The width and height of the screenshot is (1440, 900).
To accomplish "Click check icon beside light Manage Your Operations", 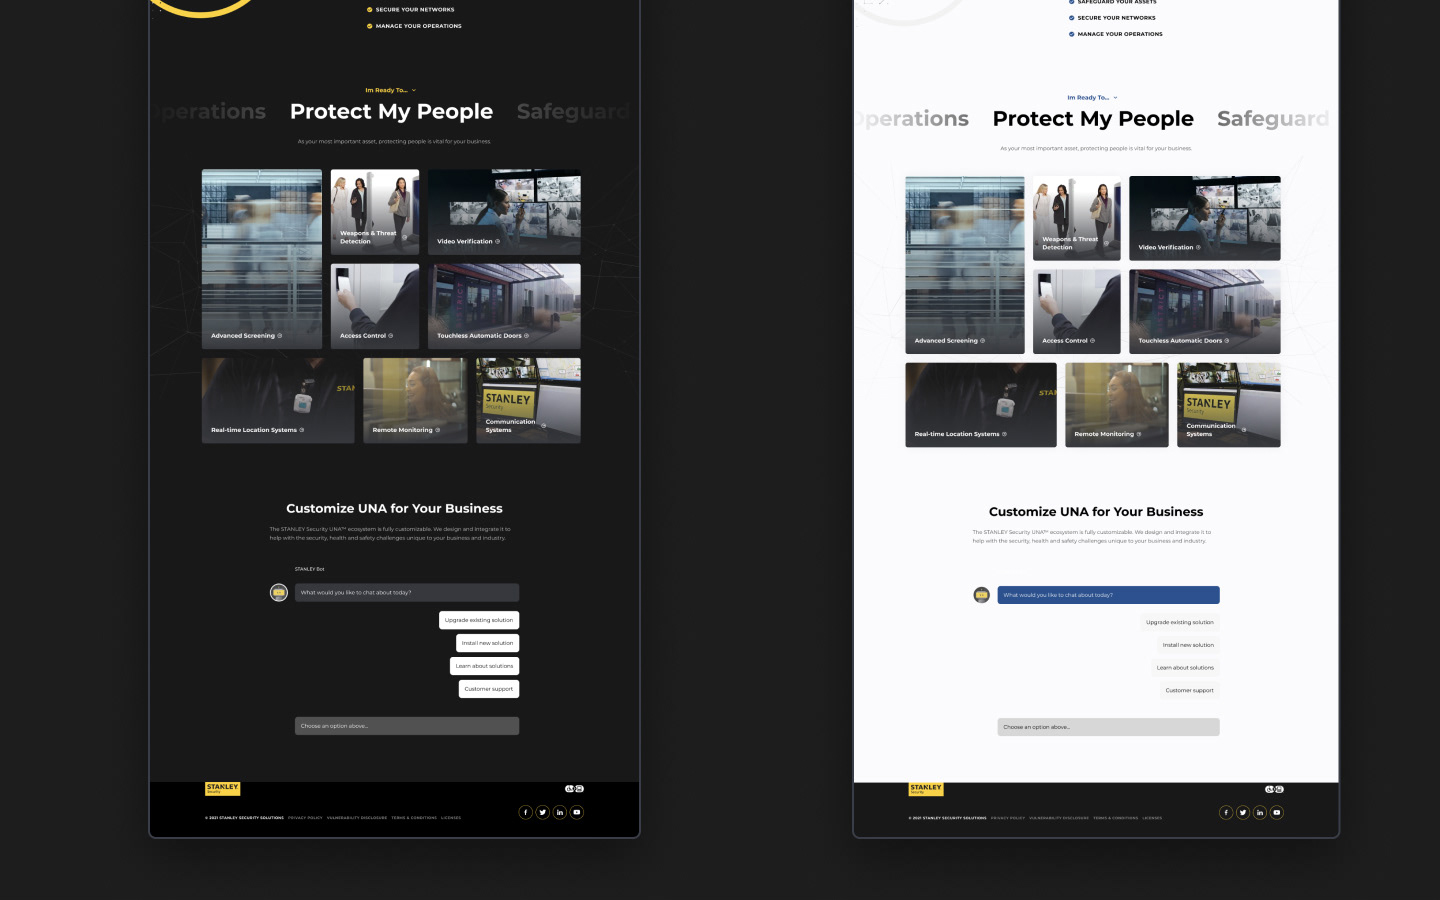I will coord(1072,34).
